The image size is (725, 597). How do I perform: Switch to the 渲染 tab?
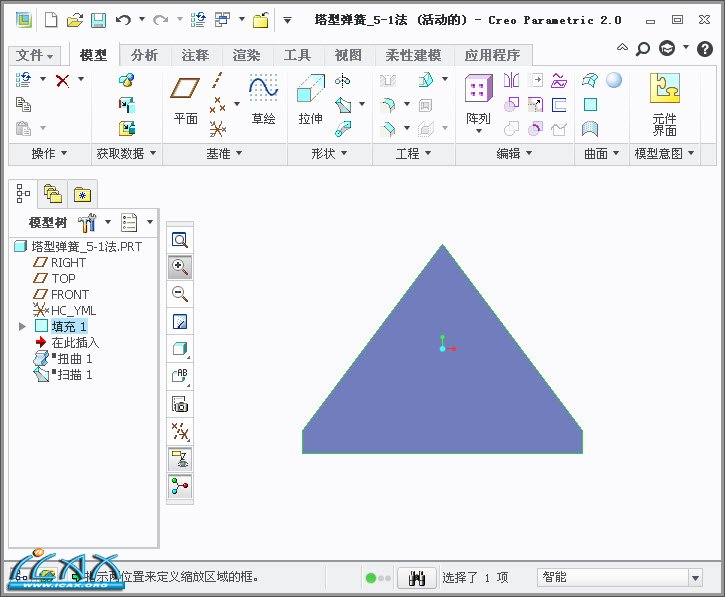click(x=246, y=55)
